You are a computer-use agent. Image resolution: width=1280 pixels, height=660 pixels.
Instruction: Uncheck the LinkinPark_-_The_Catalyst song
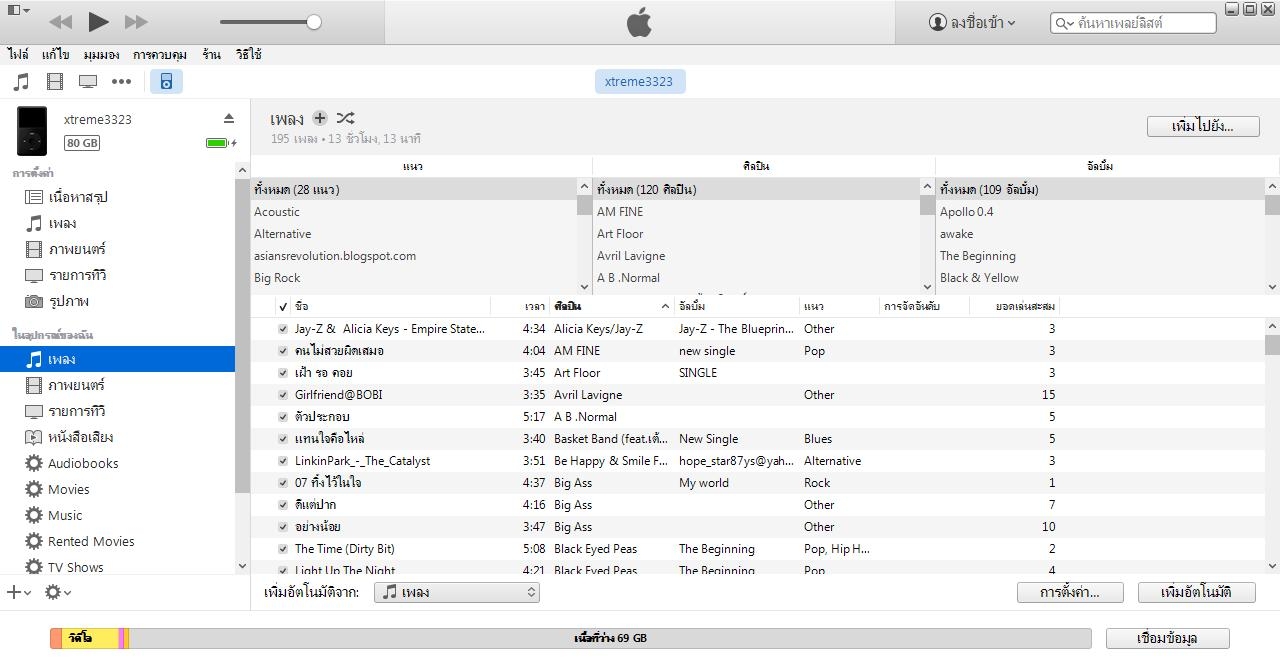(x=283, y=460)
